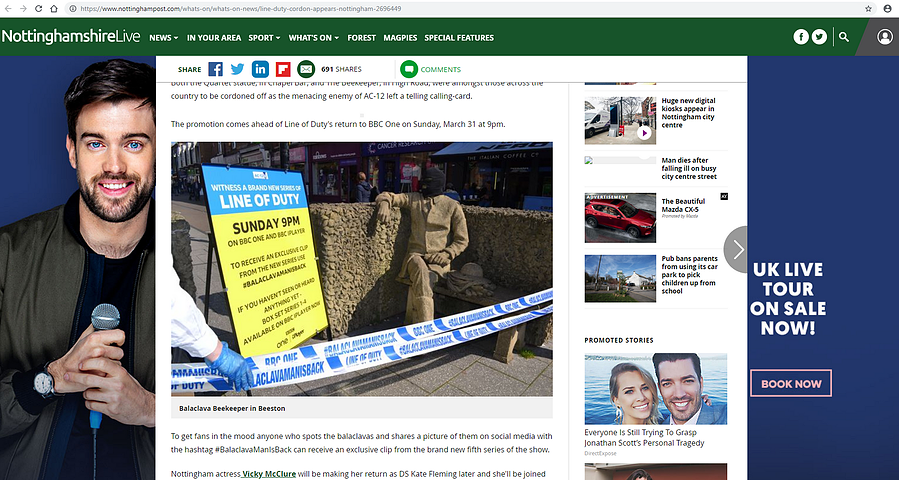Select the 'Balaclava Beekeeper in Beeston' caption
Screen dimensions: 899x480
232,408
